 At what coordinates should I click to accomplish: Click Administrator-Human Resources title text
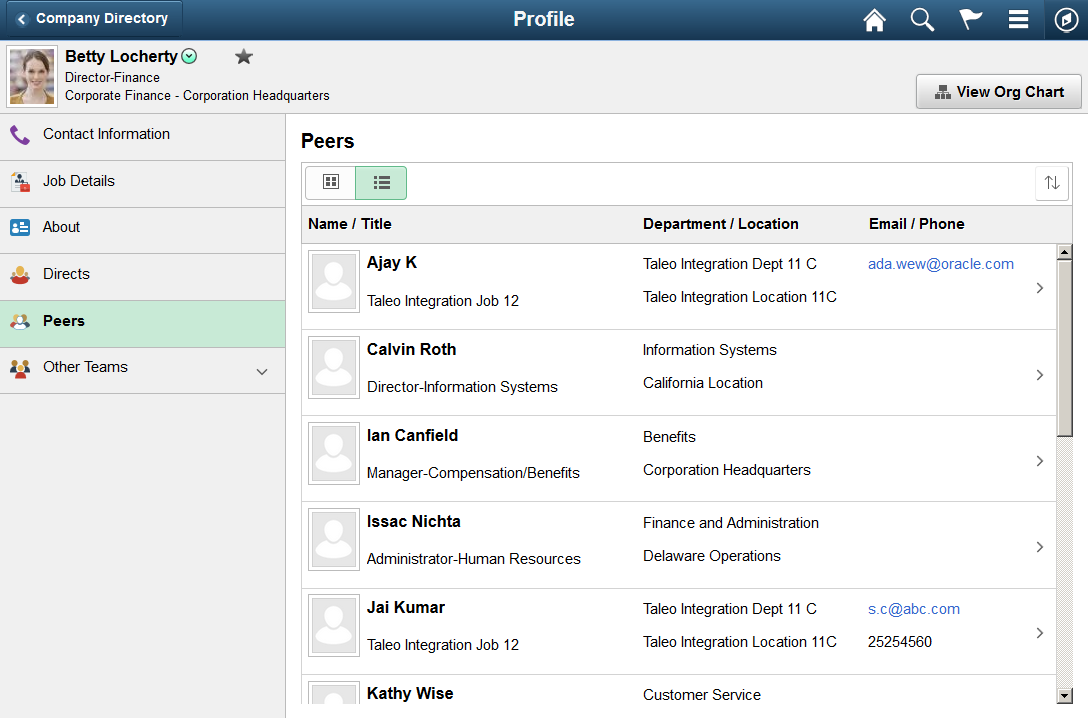click(x=474, y=559)
